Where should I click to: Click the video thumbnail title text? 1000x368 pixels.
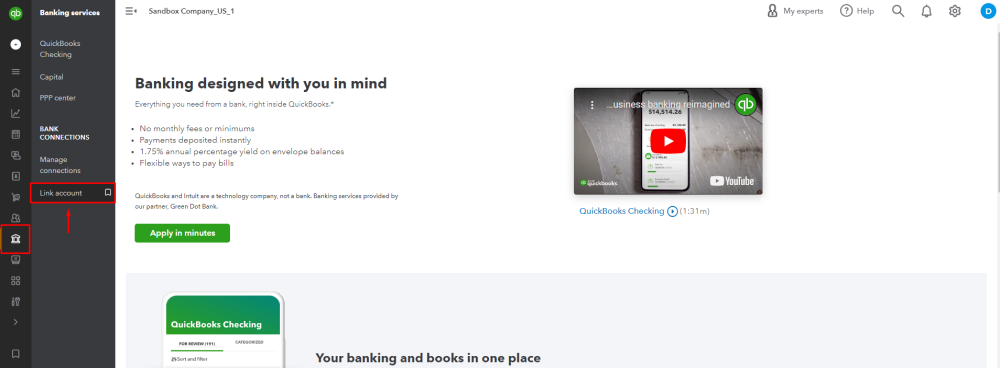coord(668,105)
